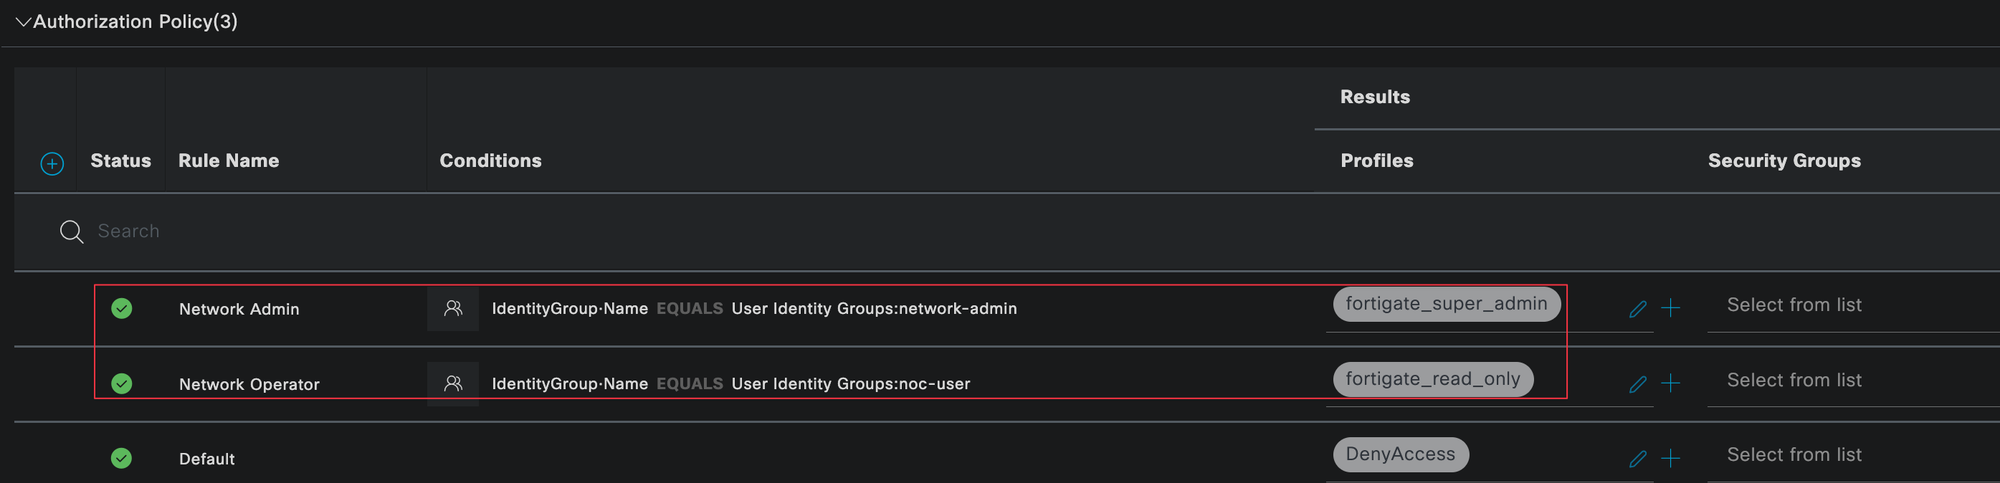The height and width of the screenshot is (483, 2000).
Task: Open Security Groups list for Network Operator
Action: point(1794,380)
